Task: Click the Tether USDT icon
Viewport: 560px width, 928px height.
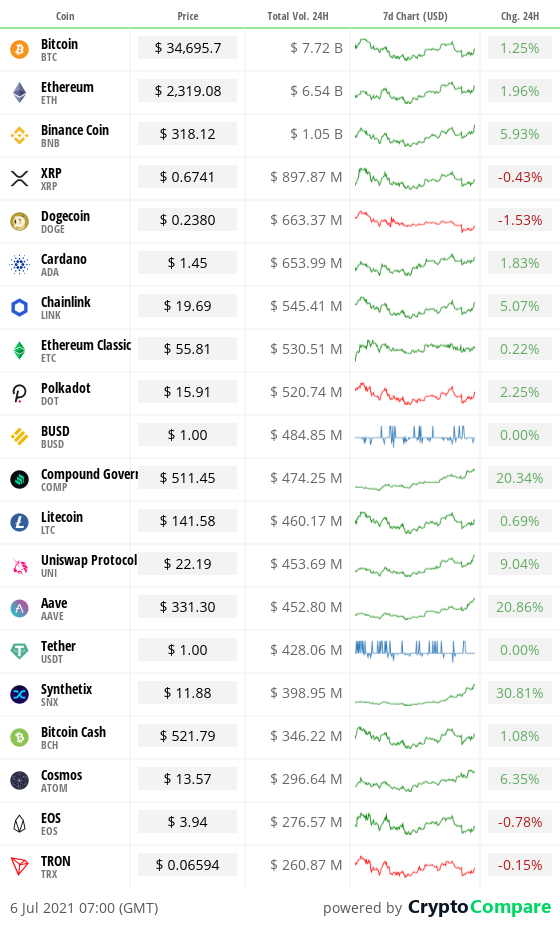Action: 20,651
